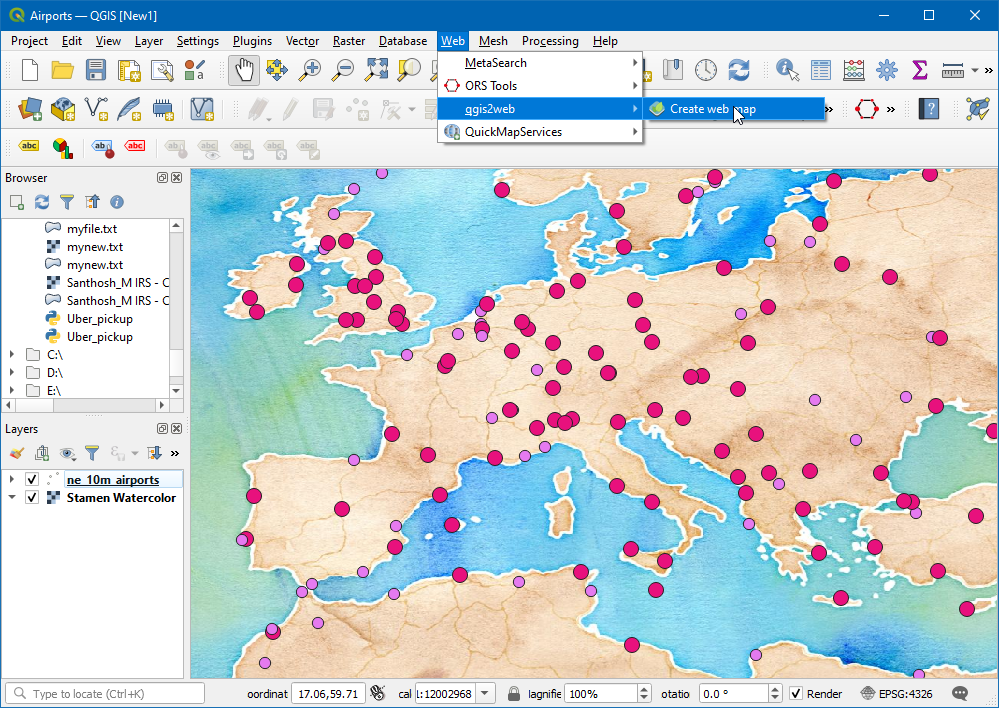Click the magnifier percentage spin box

pyautogui.click(x=600, y=694)
